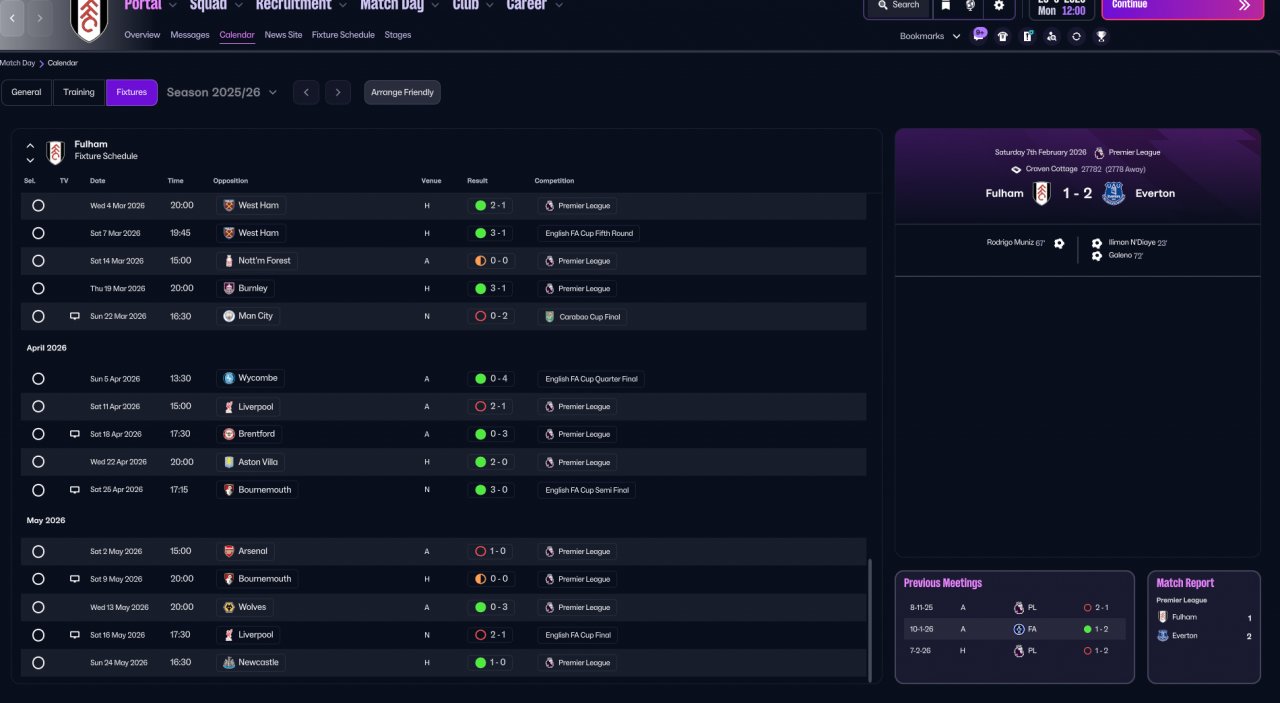The image size is (1280, 703).
Task: Go to next season with right arrow
Action: pyautogui.click(x=338, y=92)
